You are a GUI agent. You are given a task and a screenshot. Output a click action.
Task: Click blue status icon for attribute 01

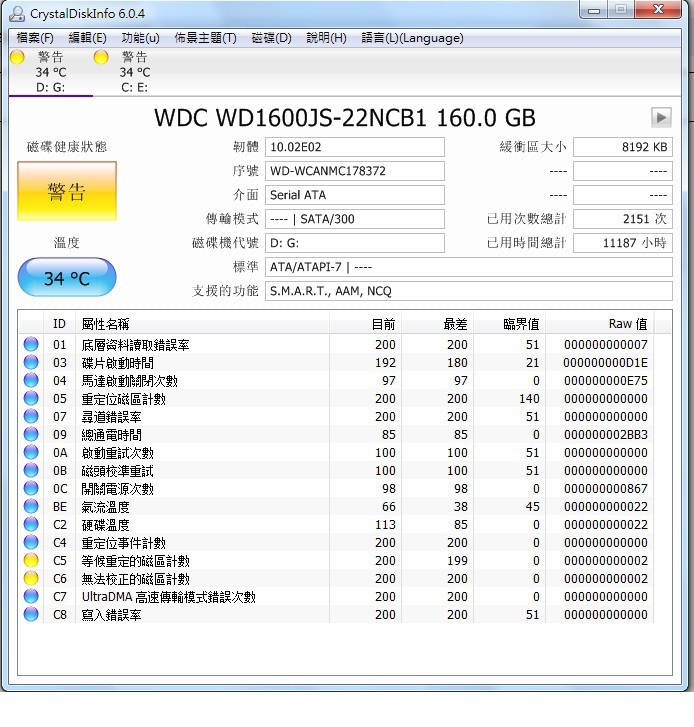point(31,344)
